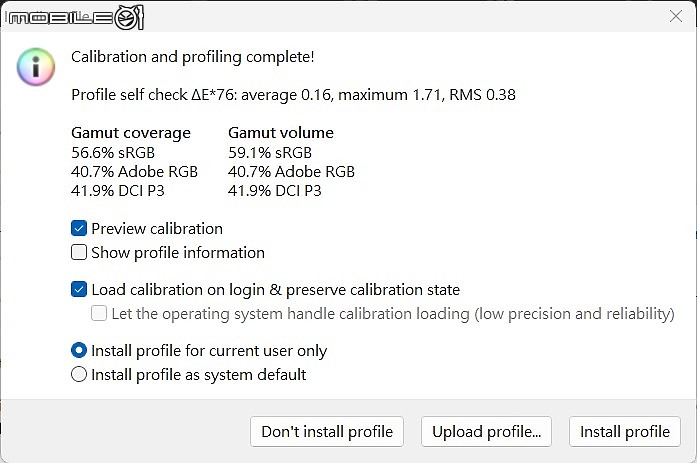Select Install profile as system default
The width and height of the screenshot is (697, 463).
tap(79, 374)
